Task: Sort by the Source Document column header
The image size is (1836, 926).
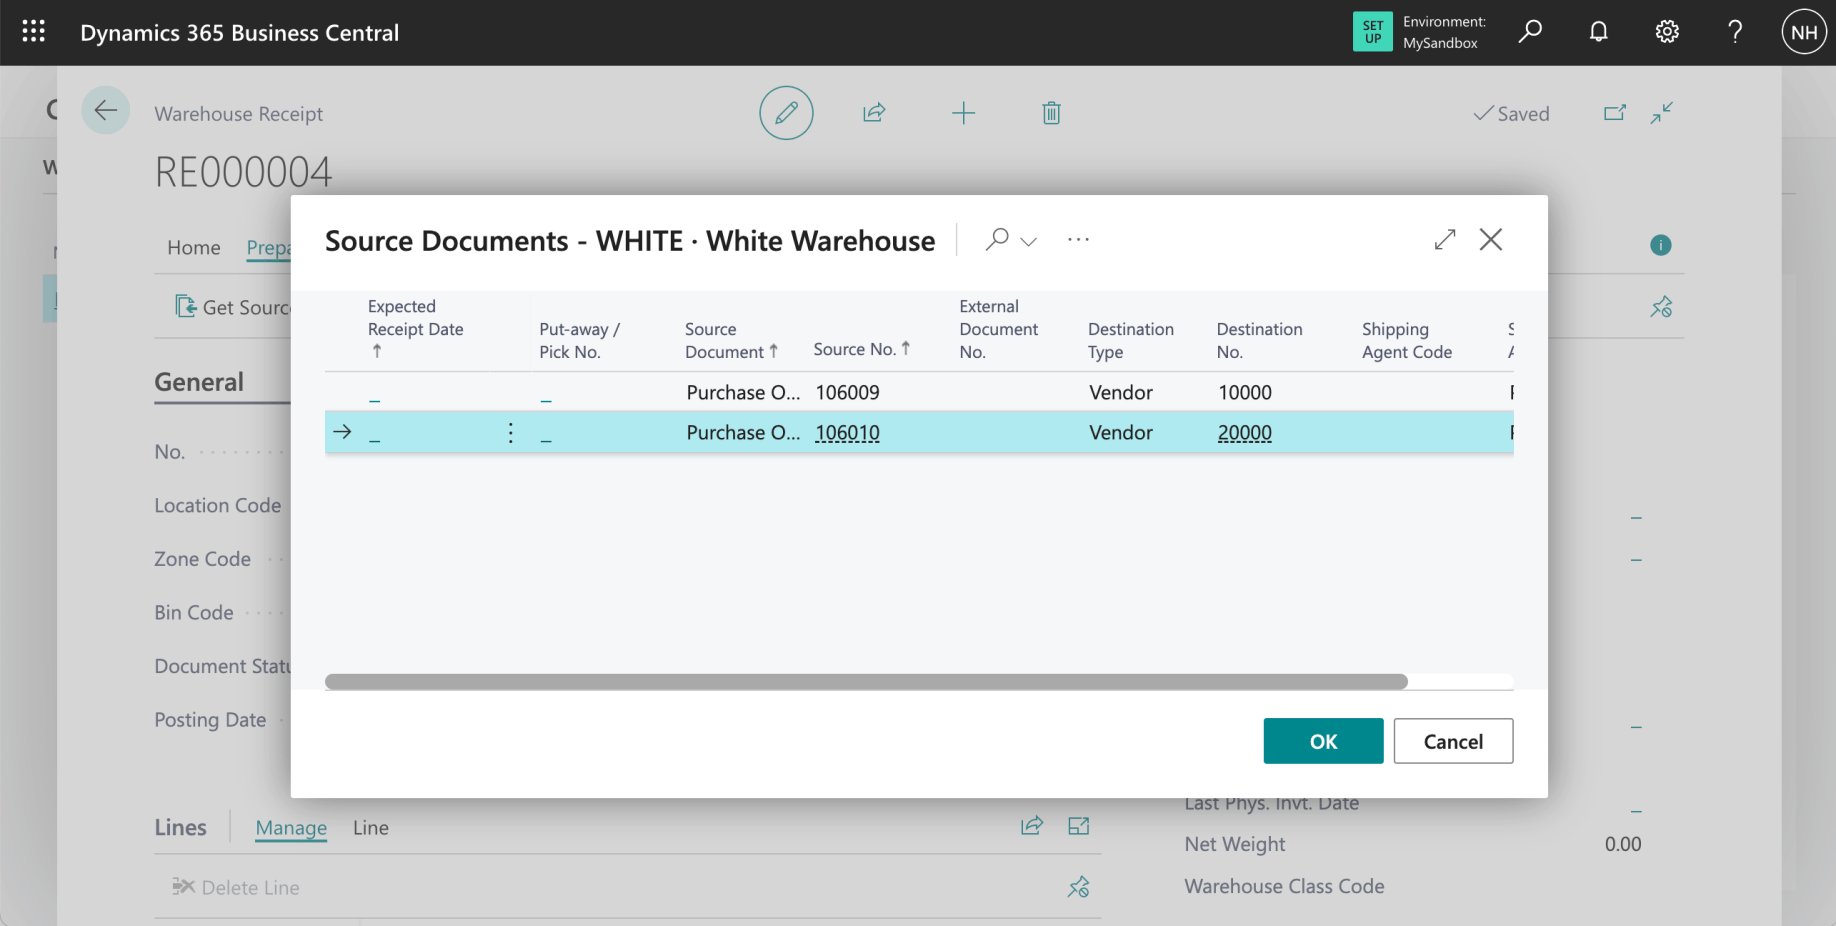Action: point(731,340)
